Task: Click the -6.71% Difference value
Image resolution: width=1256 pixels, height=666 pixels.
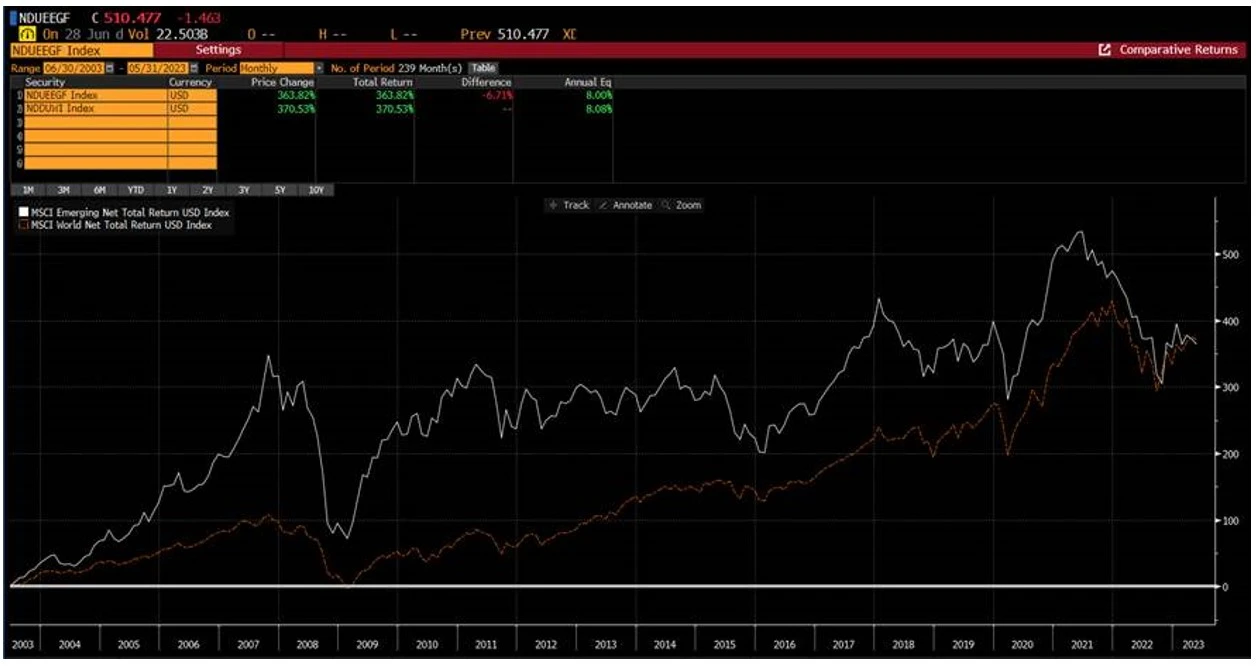Action: 496,95
